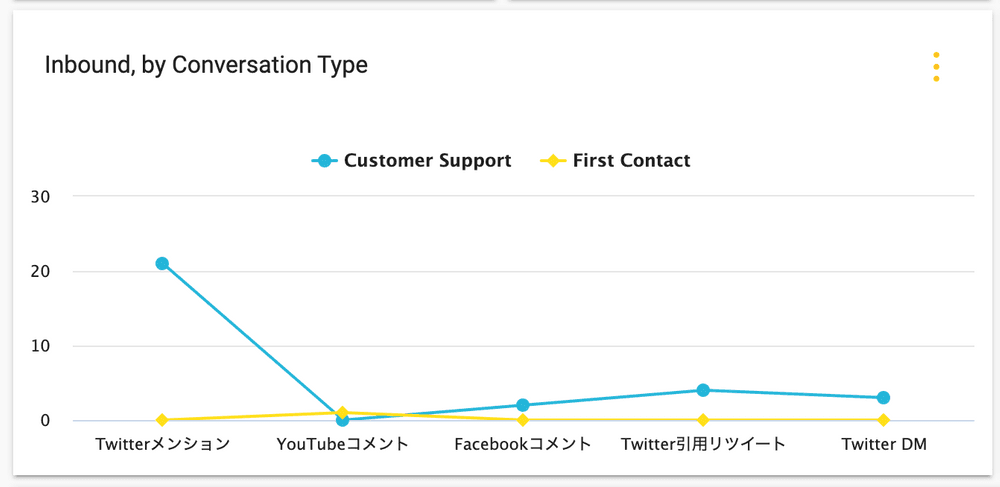Click the blue Customer Support legend marker
The image size is (1000, 487).
[324, 160]
